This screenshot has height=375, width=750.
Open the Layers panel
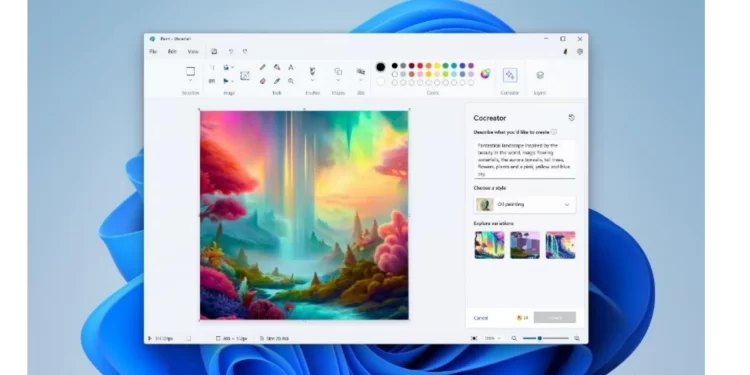click(540, 75)
